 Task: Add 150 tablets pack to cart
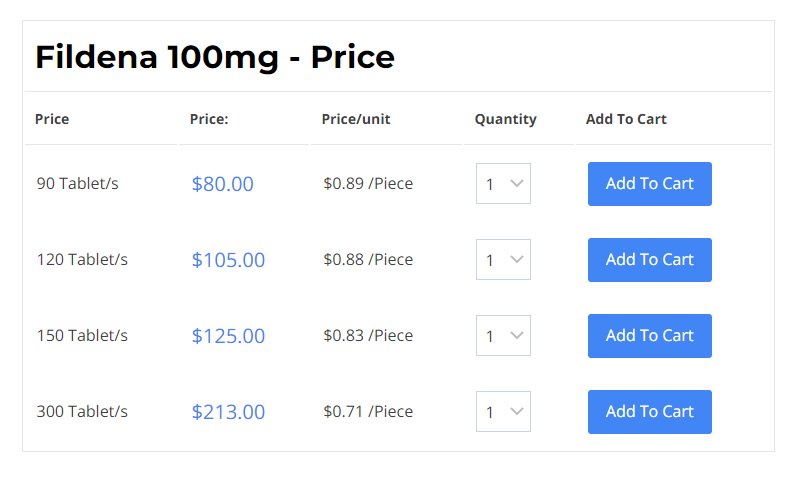pos(649,336)
